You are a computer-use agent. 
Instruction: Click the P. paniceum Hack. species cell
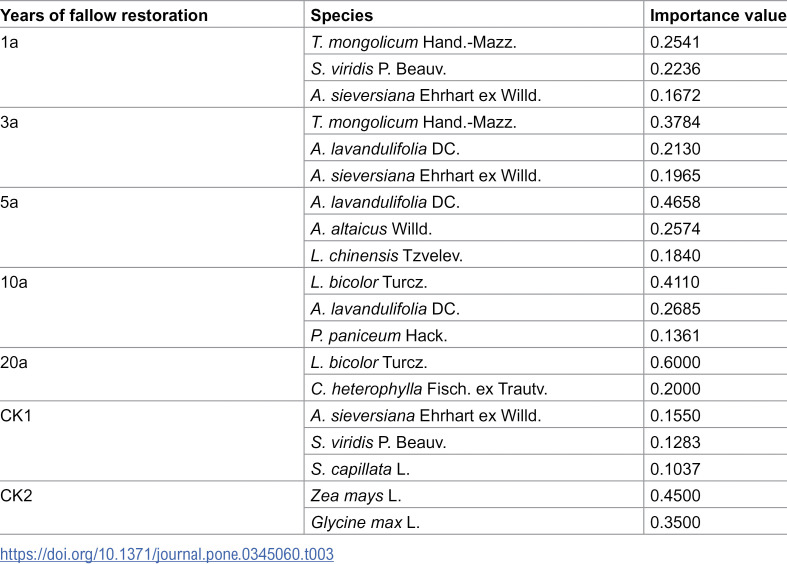coord(474,335)
